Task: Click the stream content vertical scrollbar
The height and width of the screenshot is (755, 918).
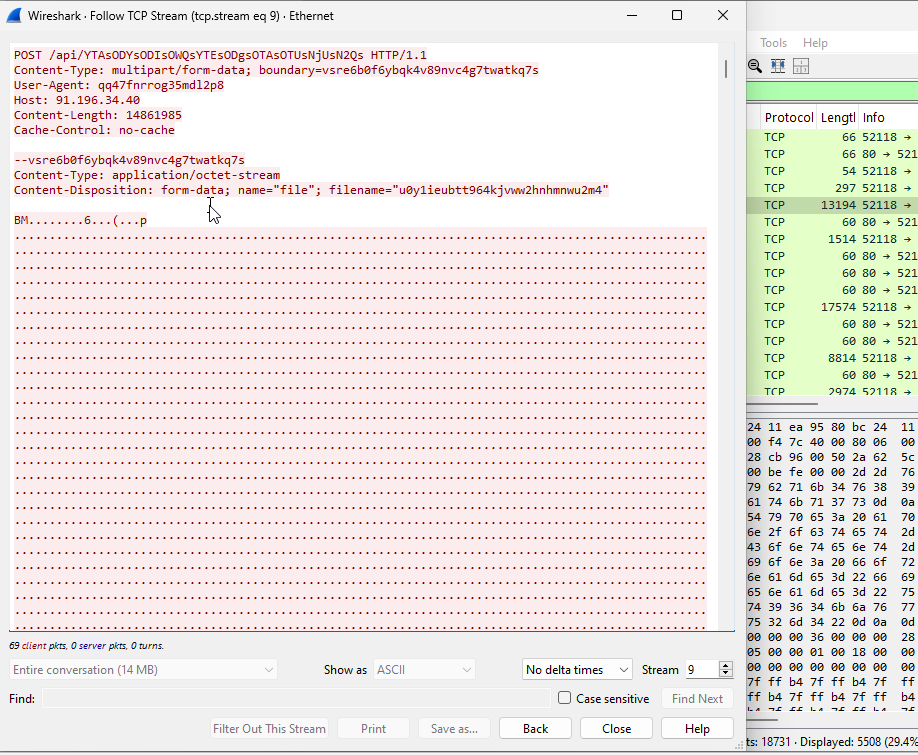Action: pyautogui.click(x=726, y=300)
